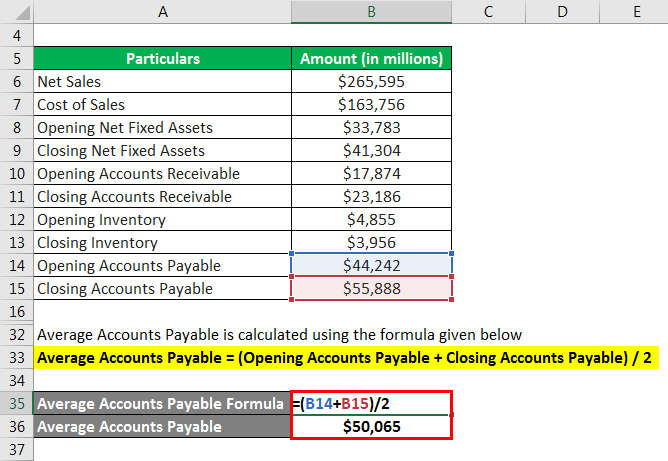Select row 9 header
The image size is (668, 461).
coord(17,150)
